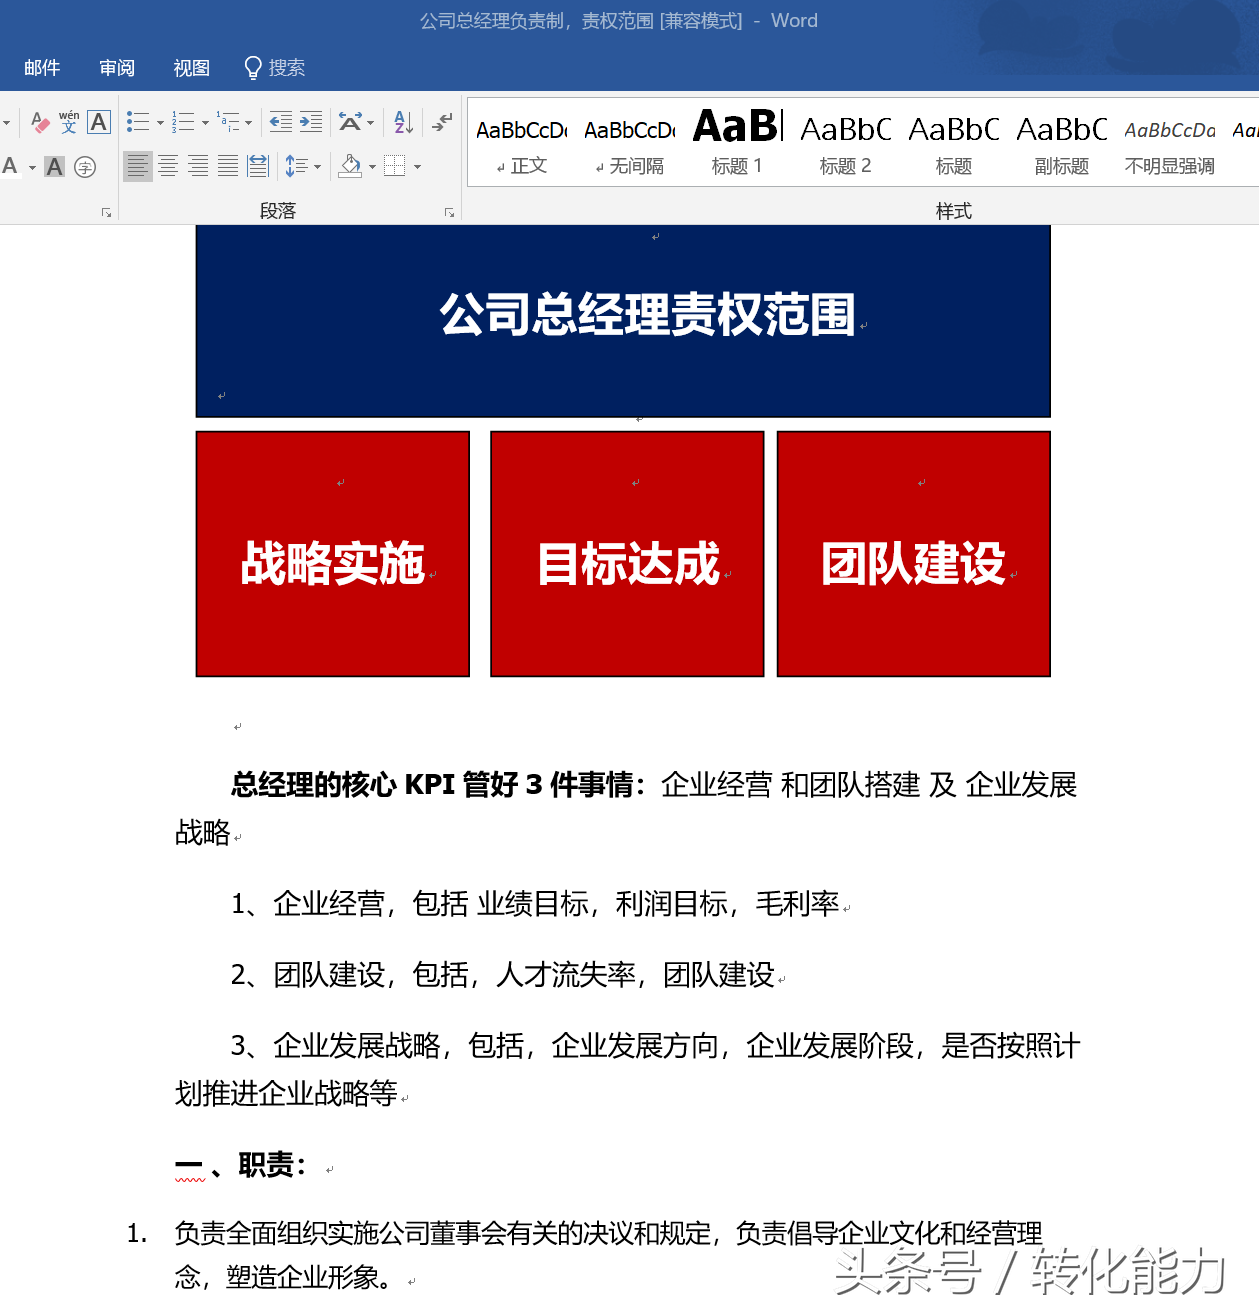Open the 视图 ribbon tab
1259x1315 pixels.
pos(190,67)
